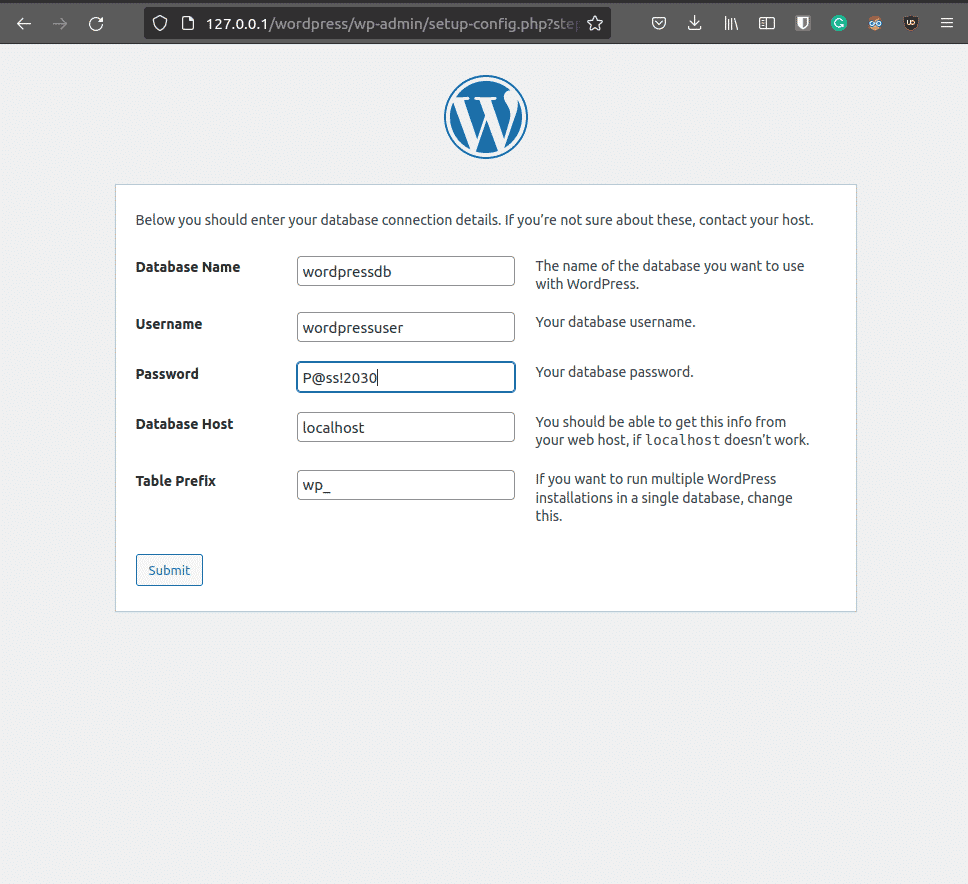
Task: Click 'Your database username.' help text
Action: coord(615,322)
